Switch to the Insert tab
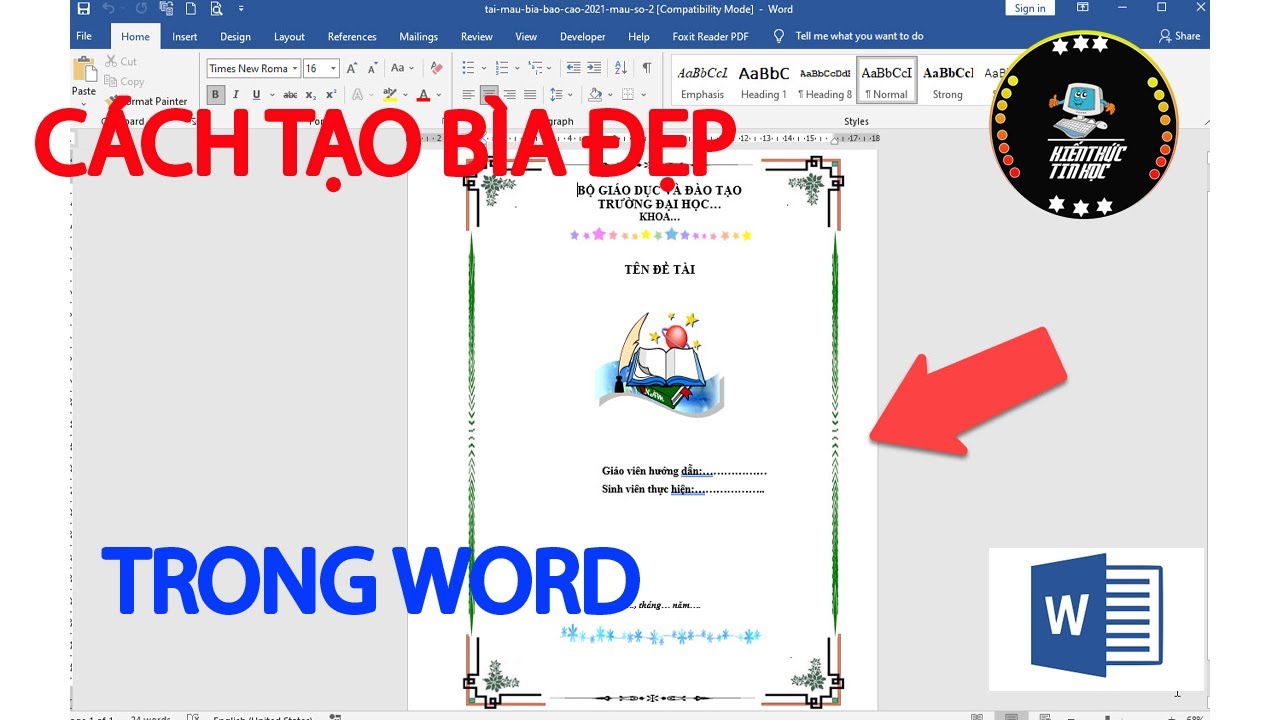Image resolution: width=1280 pixels, height=720 pixels. pyautogui.click(x=184, y=36)
